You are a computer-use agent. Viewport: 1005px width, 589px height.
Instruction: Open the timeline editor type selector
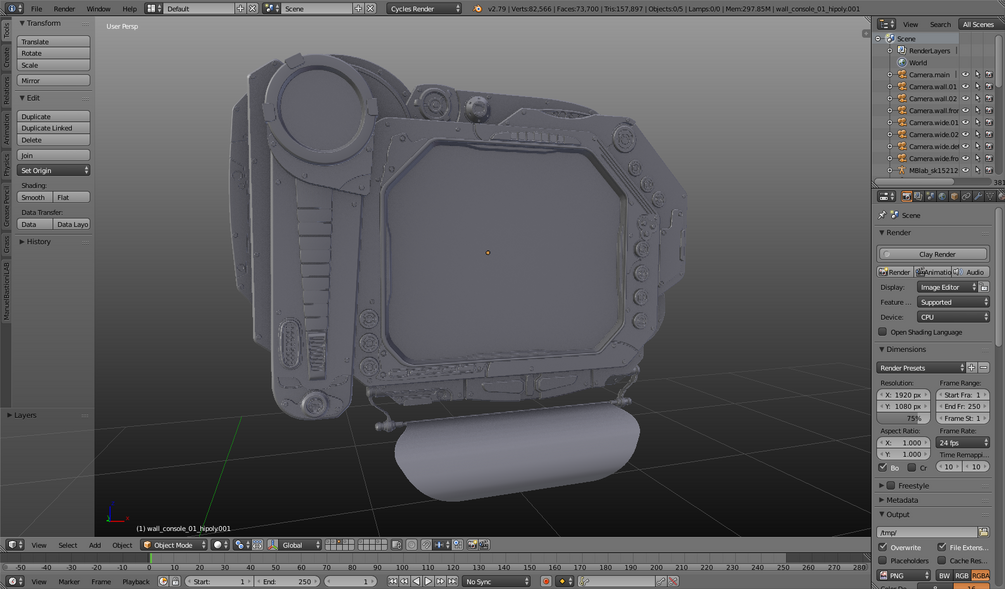click(x=15, y=581)
